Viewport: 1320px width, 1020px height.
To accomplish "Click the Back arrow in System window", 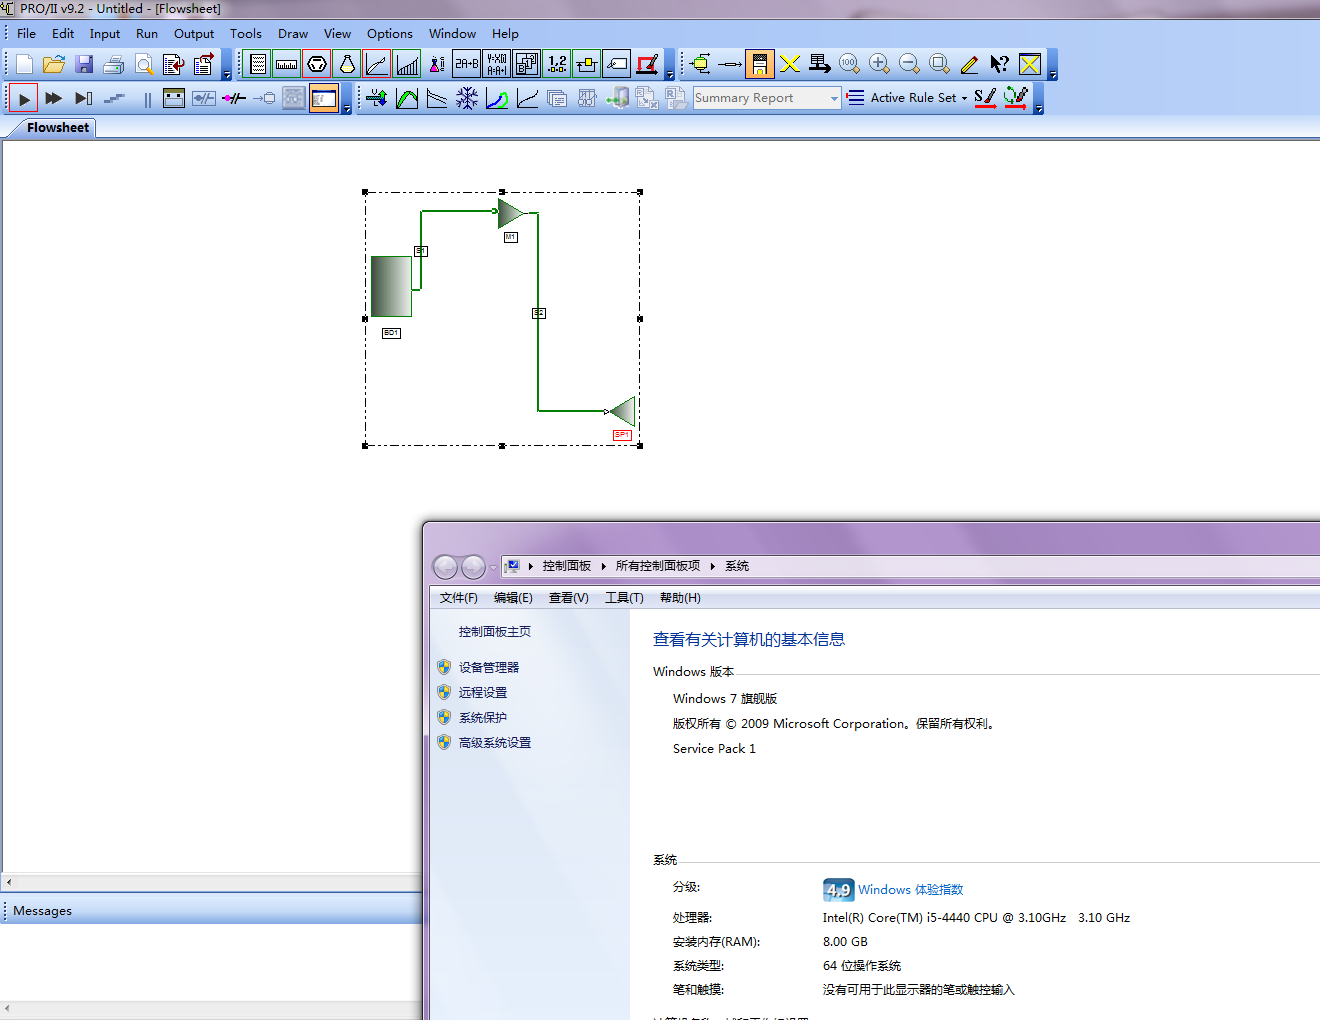I will tap(445, 567).
